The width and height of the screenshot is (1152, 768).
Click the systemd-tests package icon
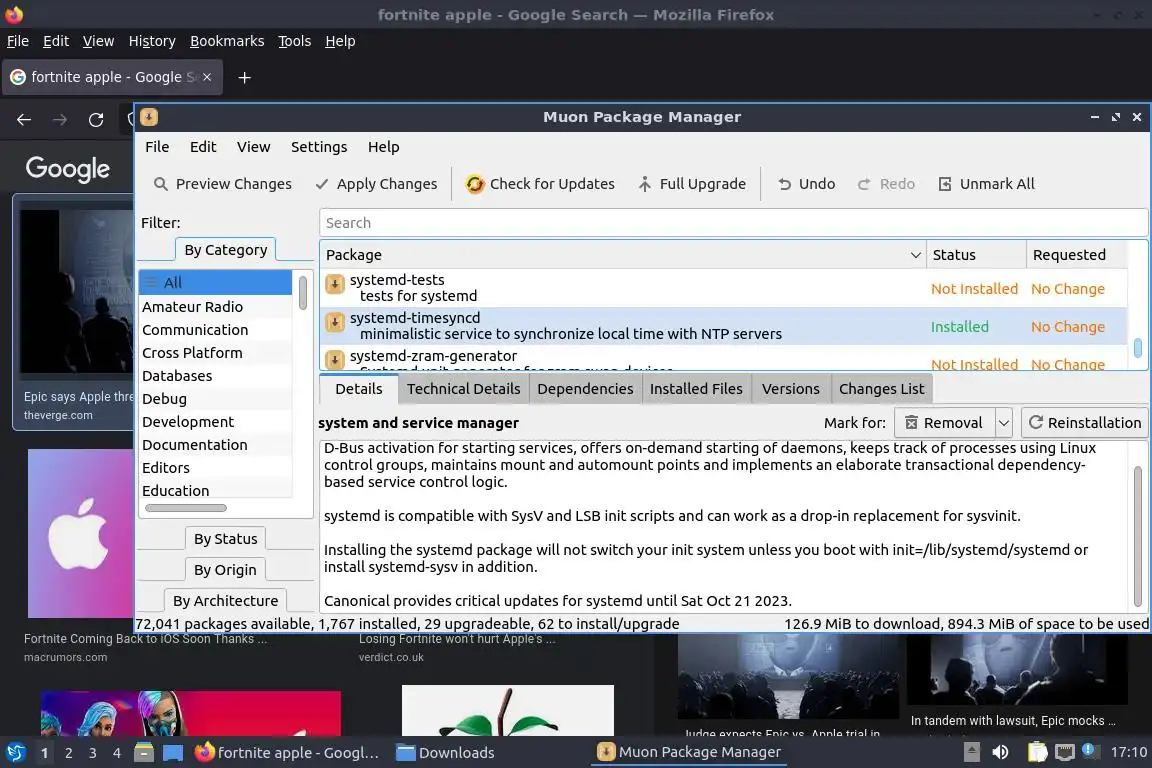[335, 284]
